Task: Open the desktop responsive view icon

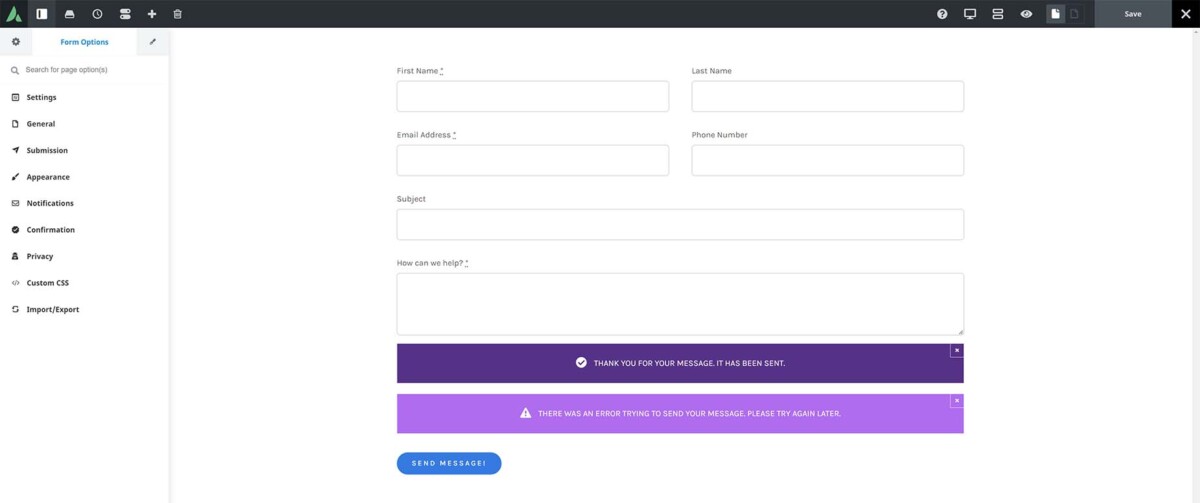Action: coord(970,14)
